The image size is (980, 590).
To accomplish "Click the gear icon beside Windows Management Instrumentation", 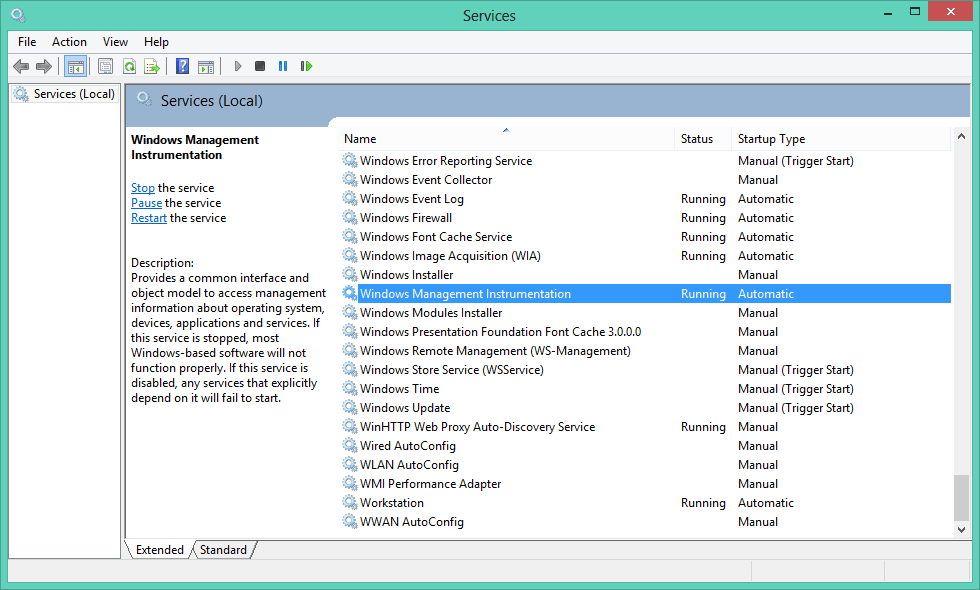I will click(350, 294).
